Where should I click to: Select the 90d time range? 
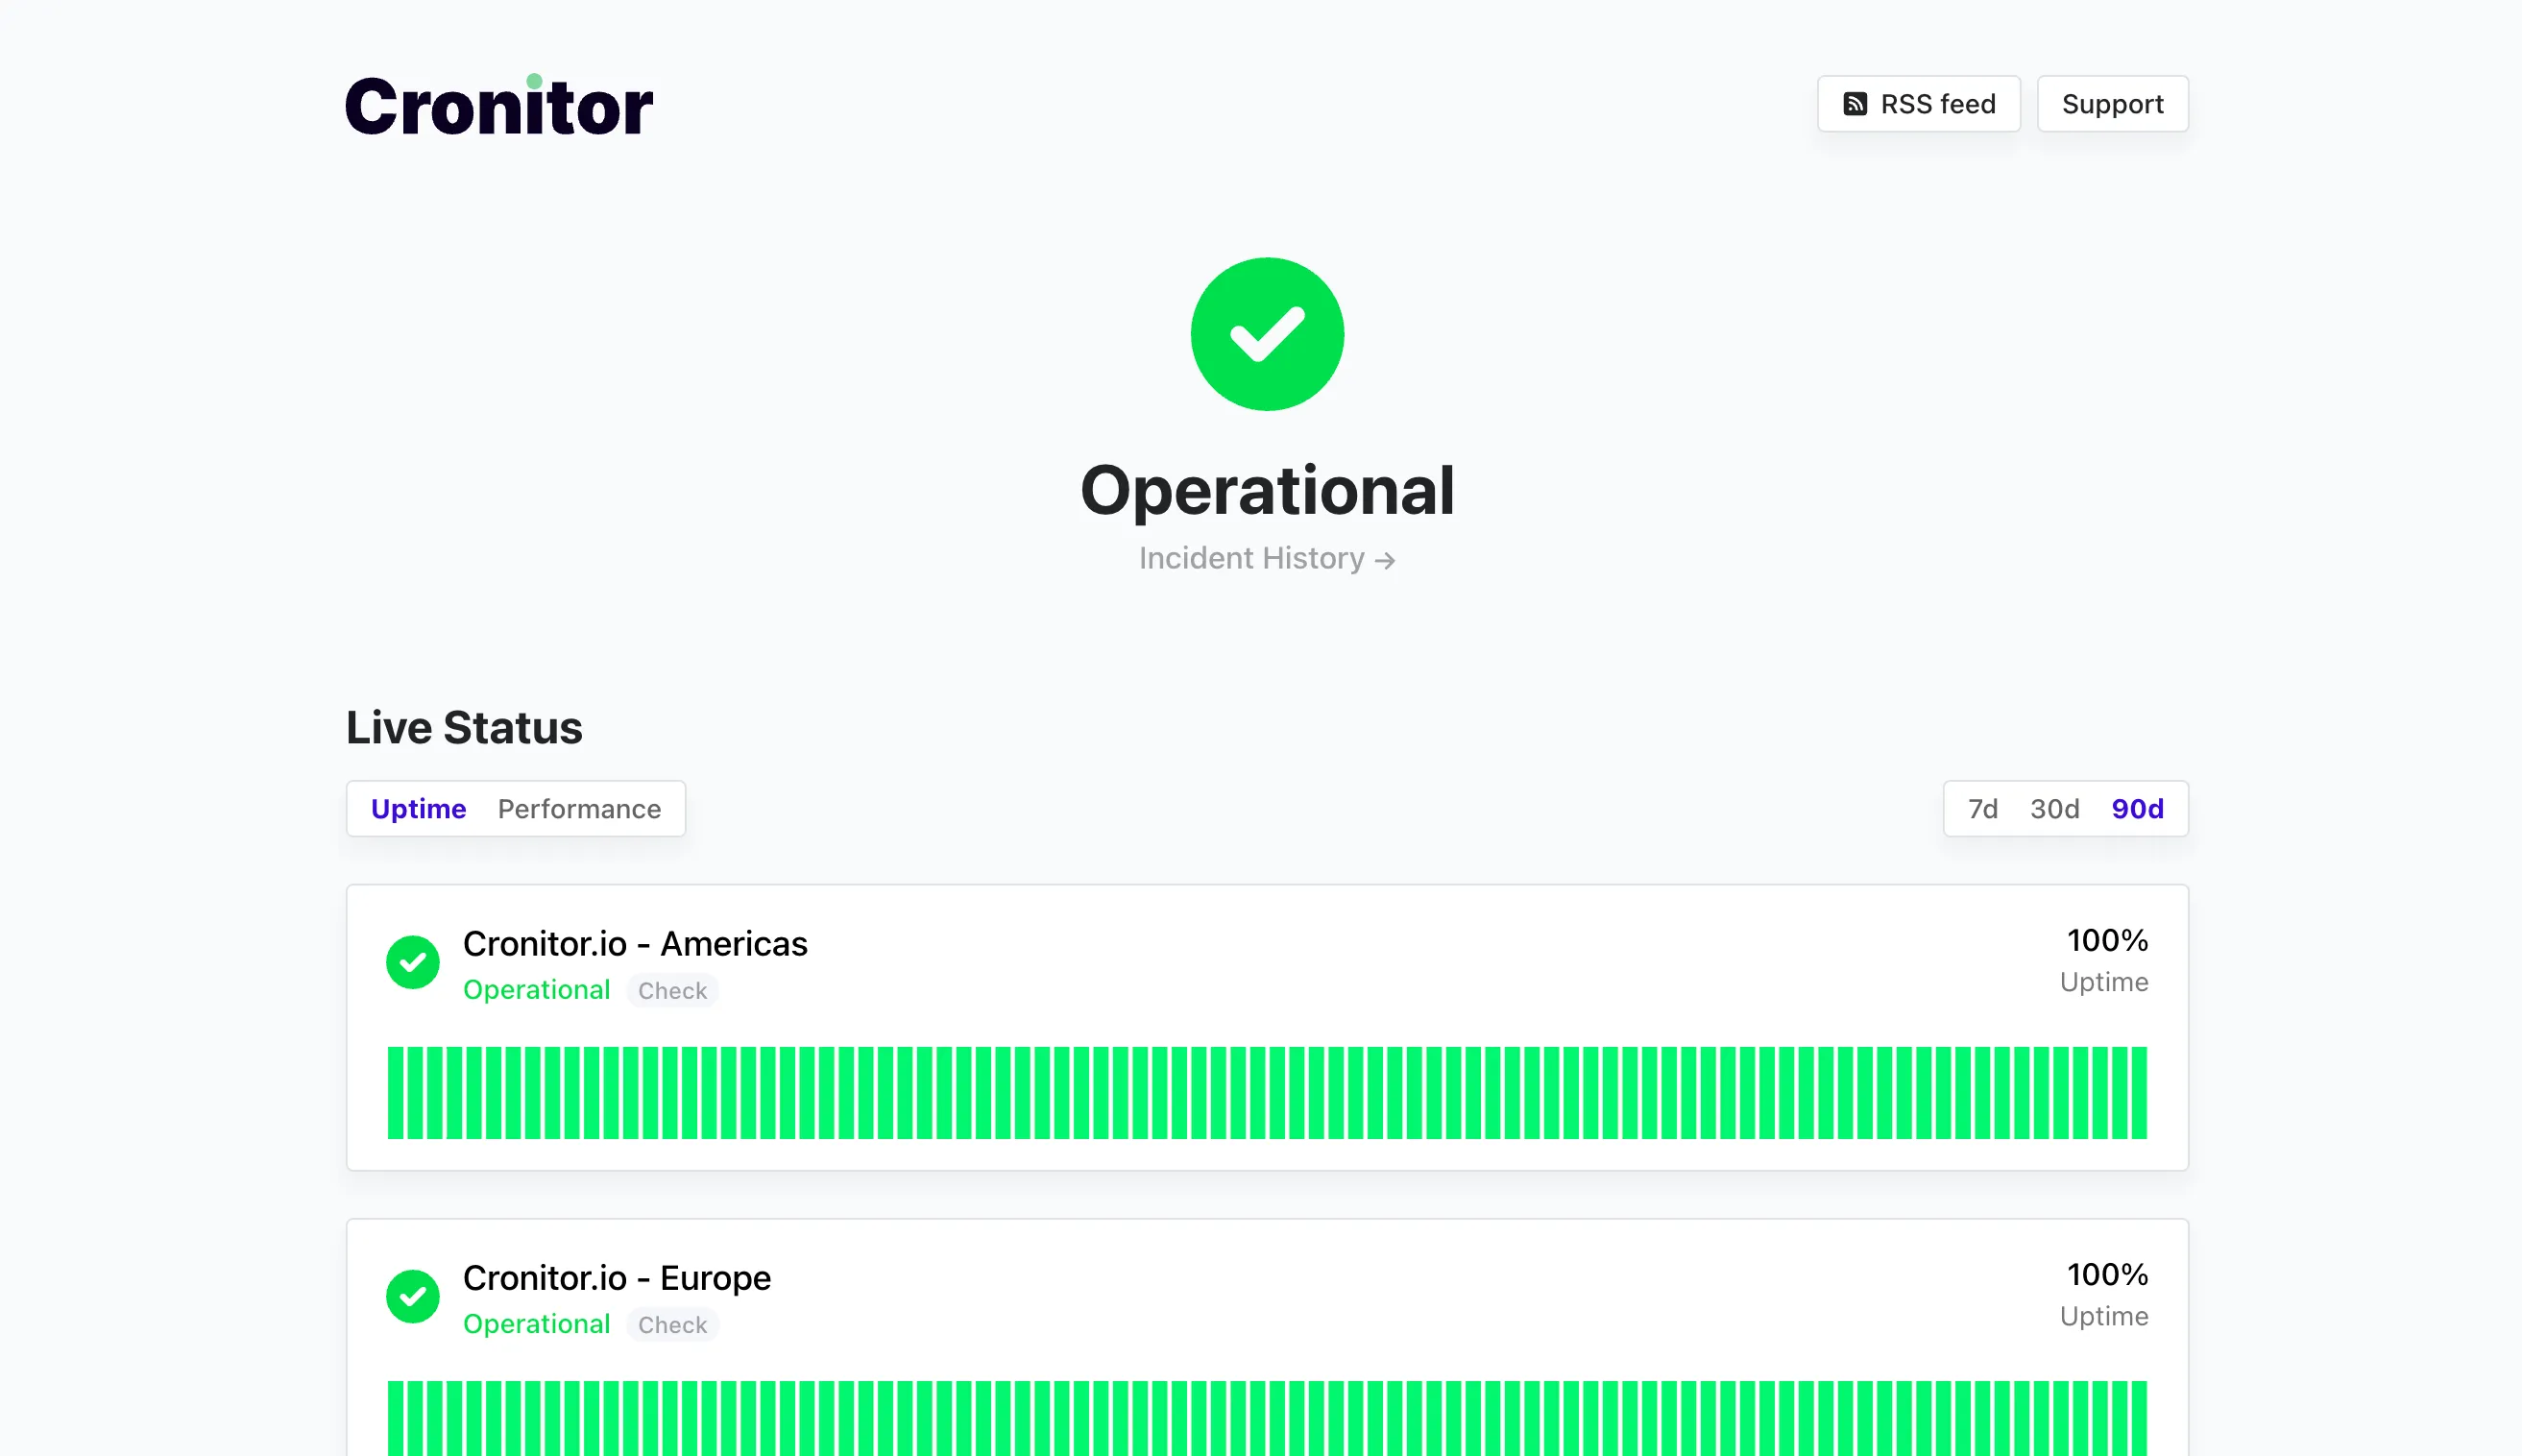click(2137, 808)
